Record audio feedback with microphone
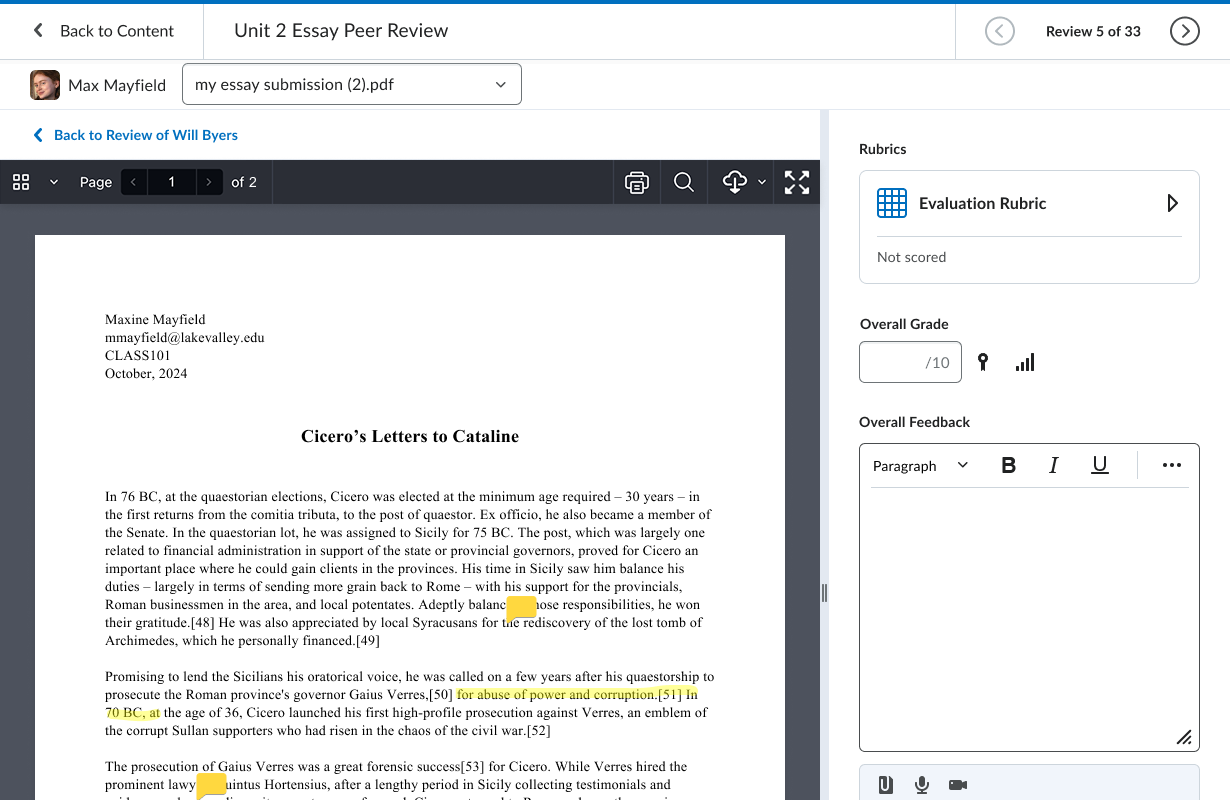The image size is (1230, 800). coord(922,785)
